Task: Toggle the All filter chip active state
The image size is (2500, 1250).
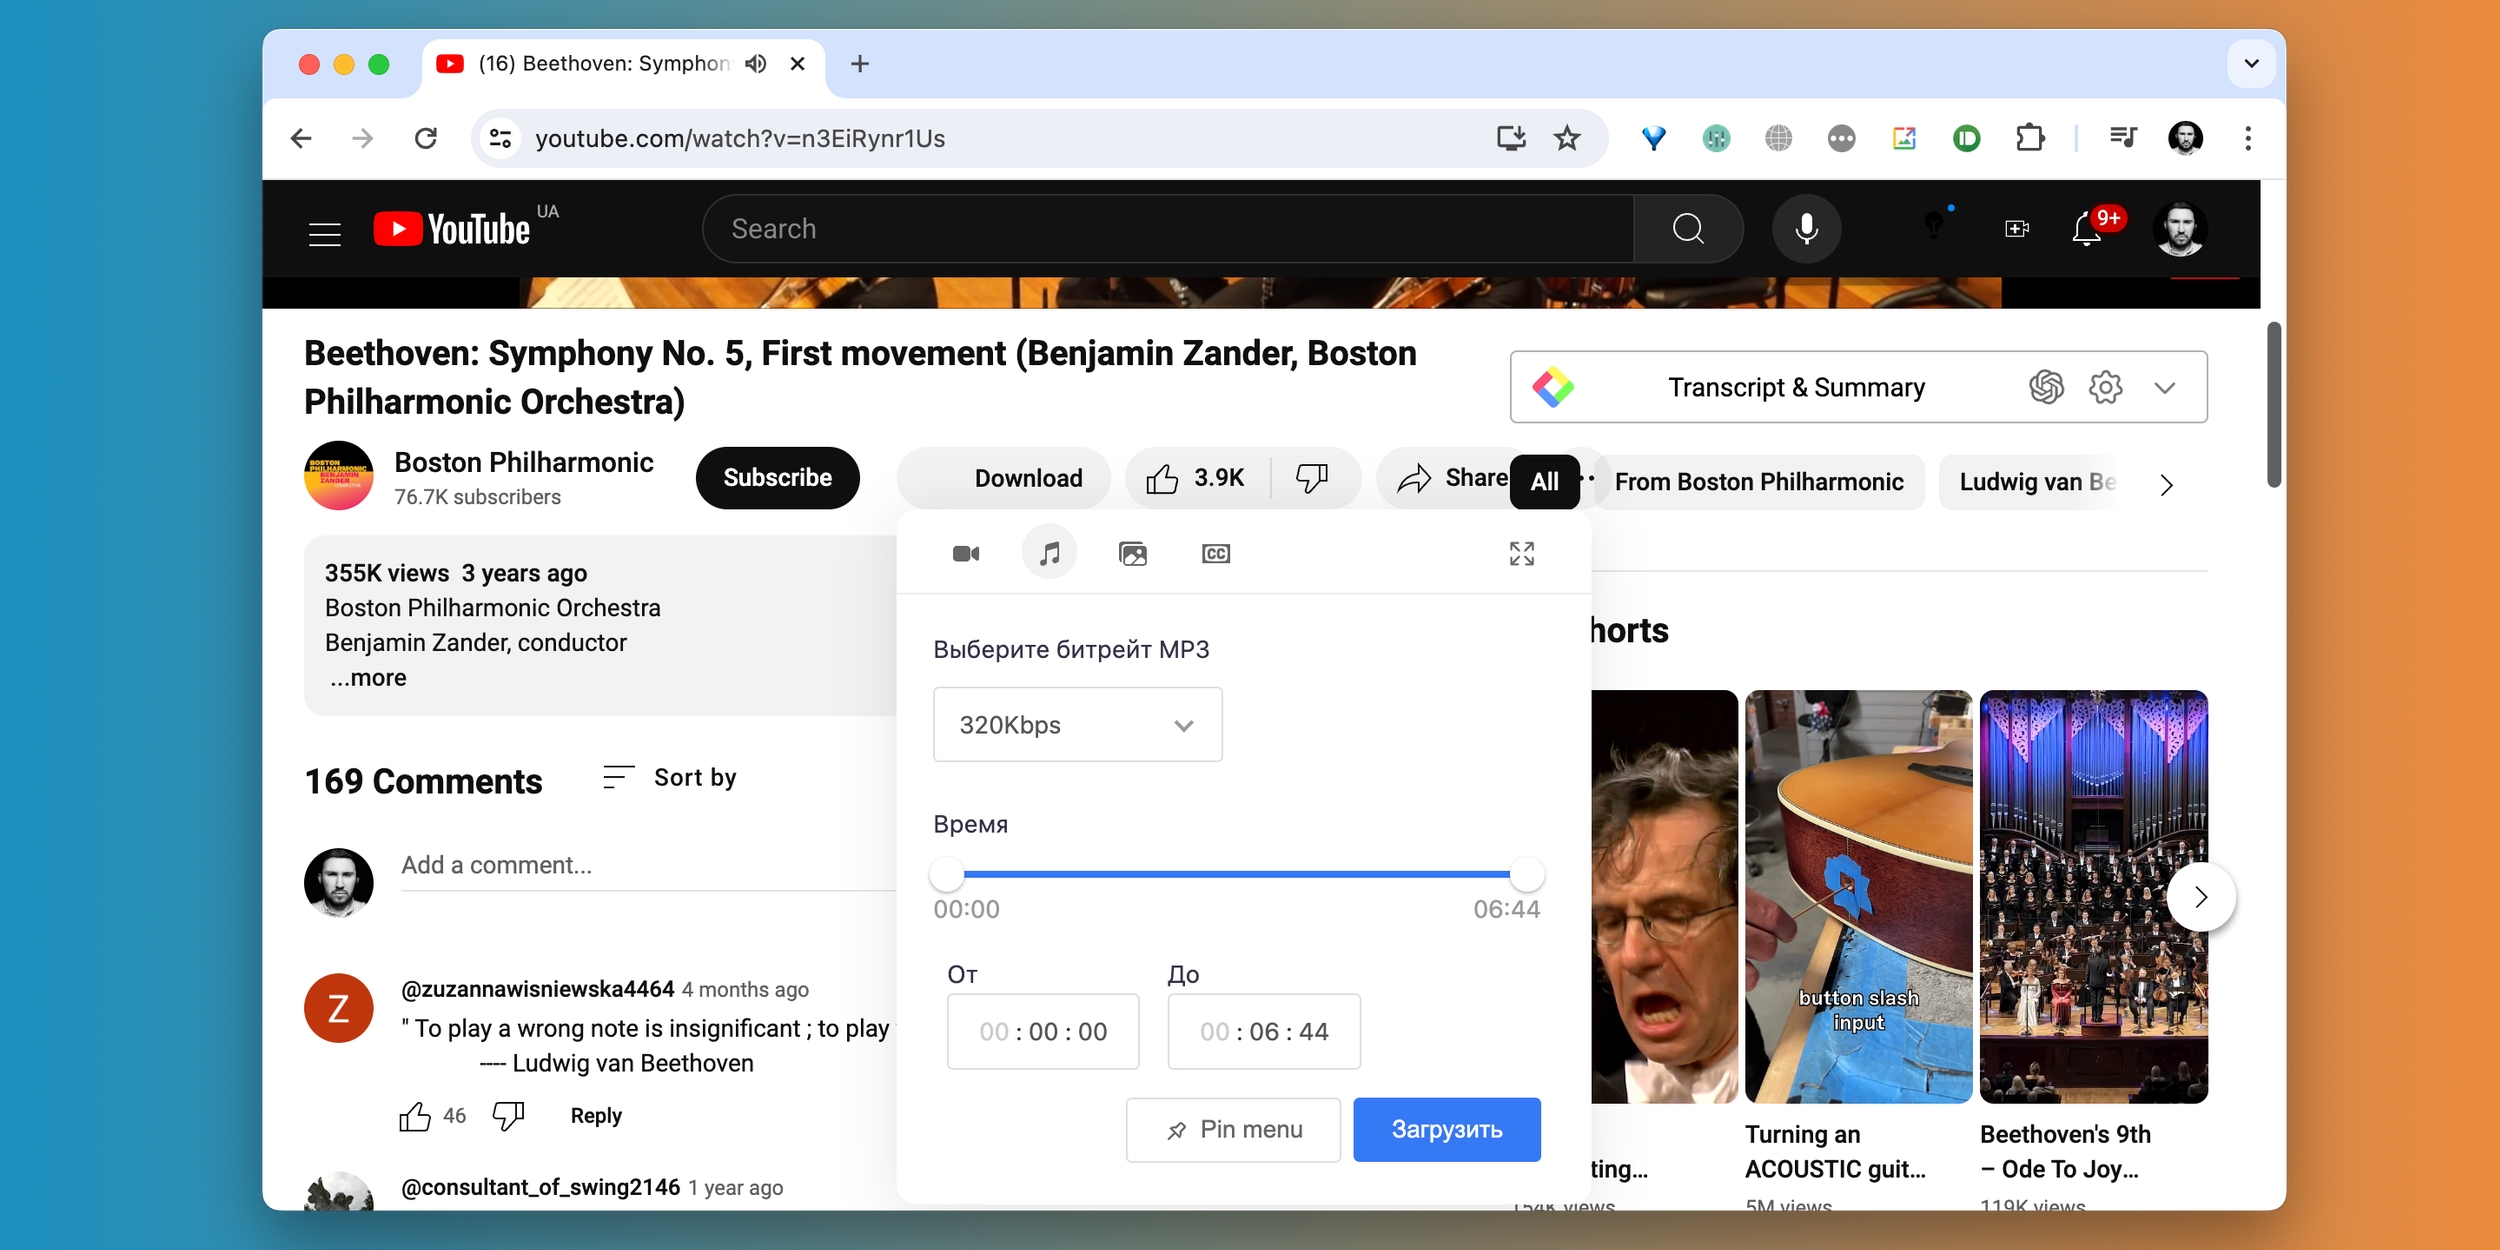Action: (1542, 480)
